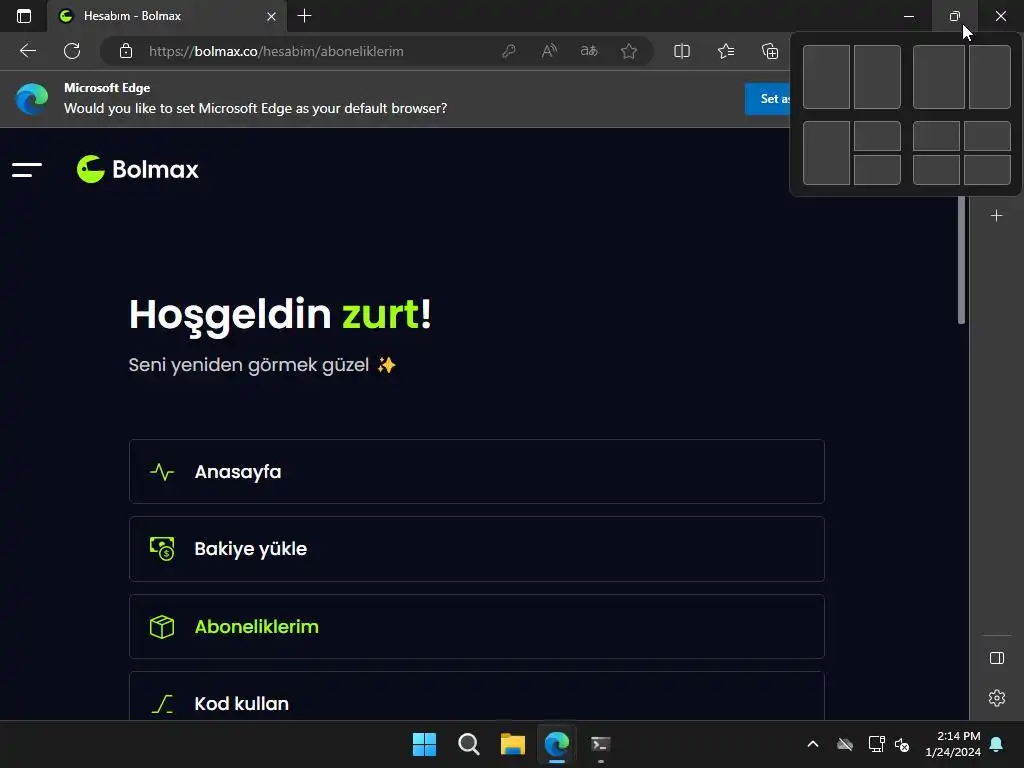Hide the Edge sidebar
This screenshot has height=768, width=1024.
coord(997,658)
